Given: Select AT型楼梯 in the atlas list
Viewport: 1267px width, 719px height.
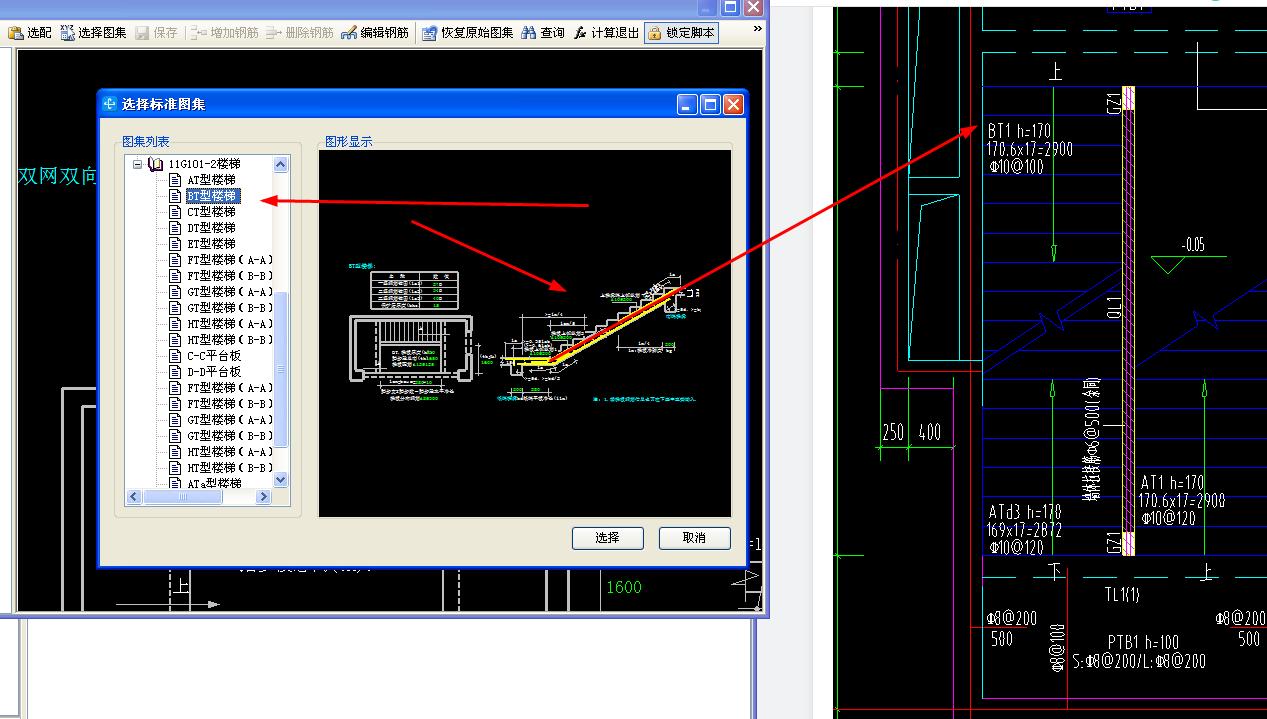Looking at the screenshot, I should [211, 180].
